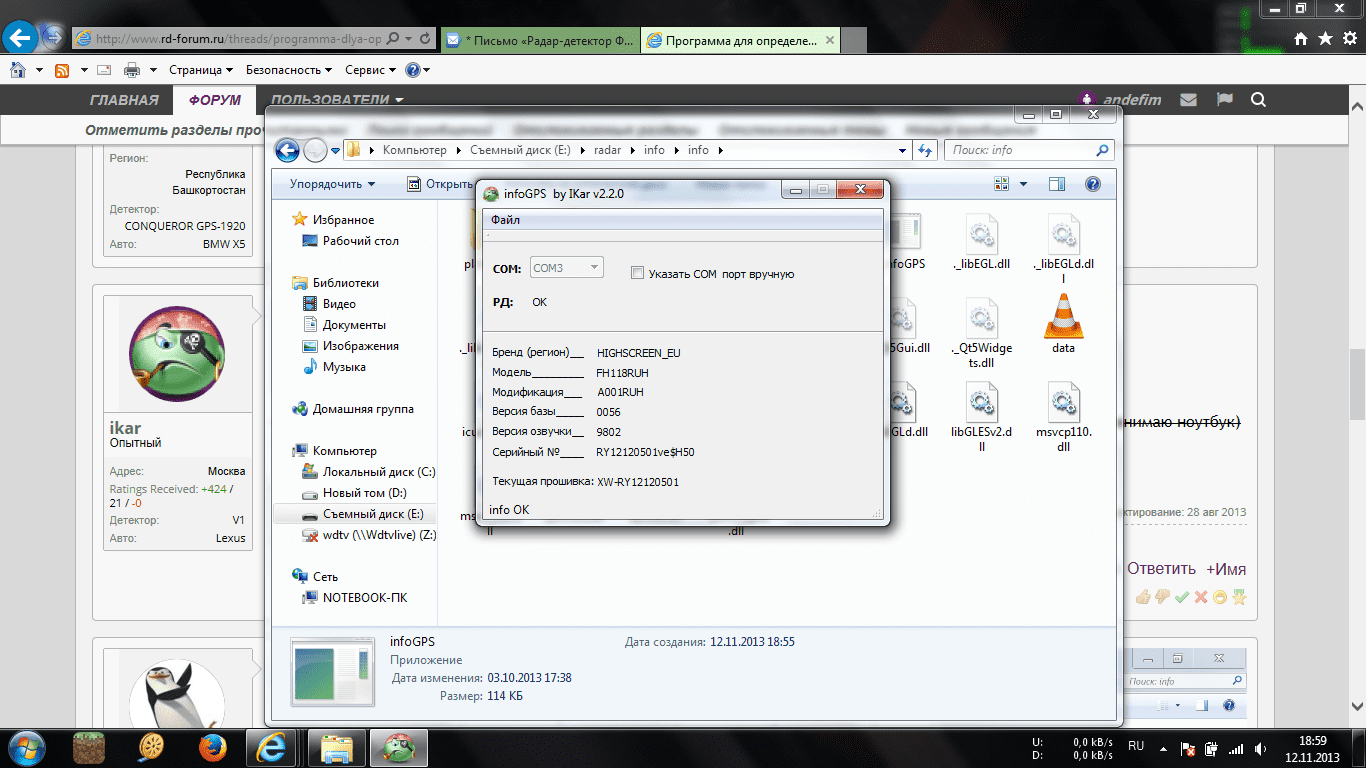Enable 'Указать COM порт вручную' checkbox
The image size is (1366, 768).
coord(638,273)
